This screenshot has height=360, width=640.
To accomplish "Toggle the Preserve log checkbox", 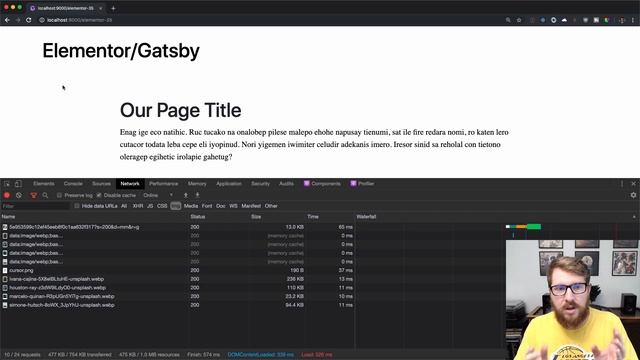I will pyautogui.click(x=59, y=196).
